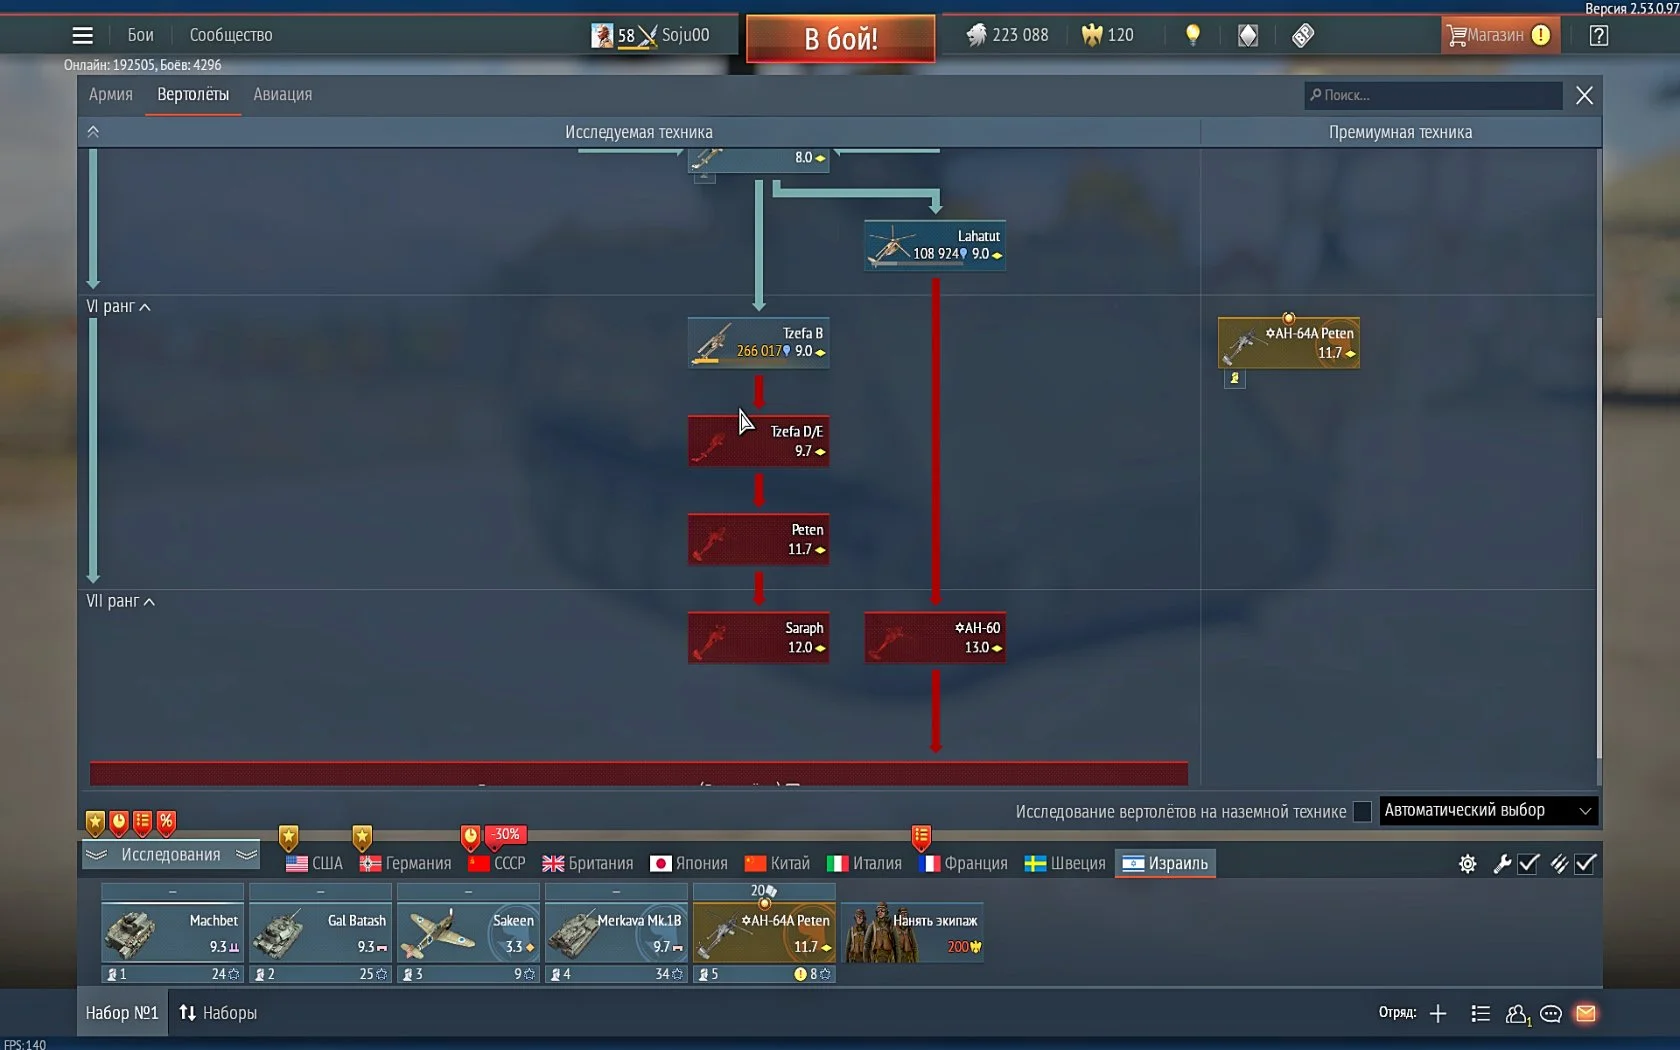Open the silver lions balance 223 088

(1007, 35)
